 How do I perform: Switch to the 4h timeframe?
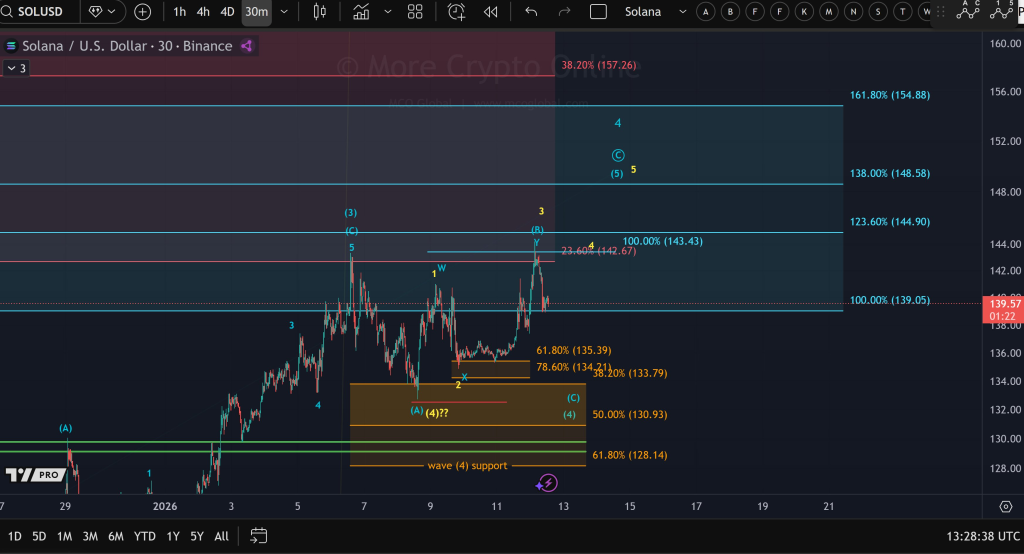pyautogui.click(x=203, y=12)
